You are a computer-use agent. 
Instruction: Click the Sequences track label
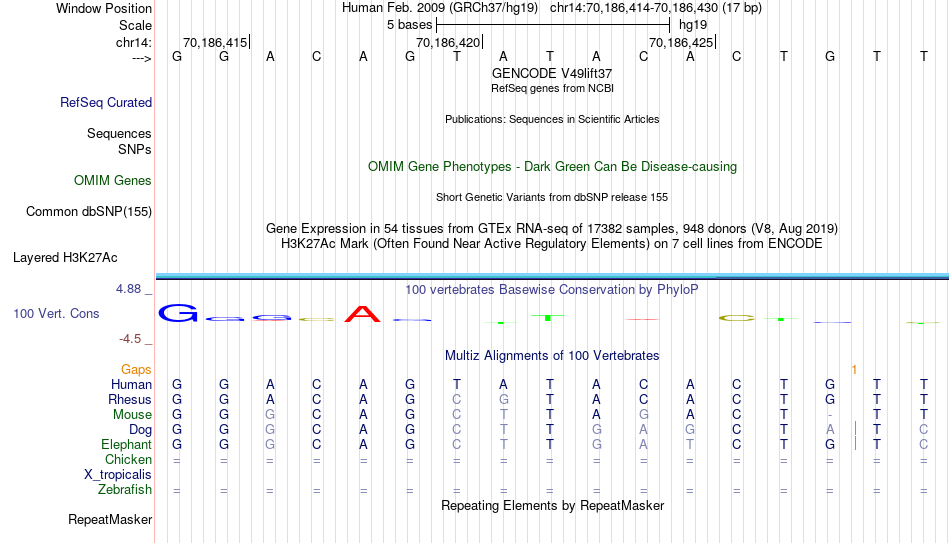(119, 133)
